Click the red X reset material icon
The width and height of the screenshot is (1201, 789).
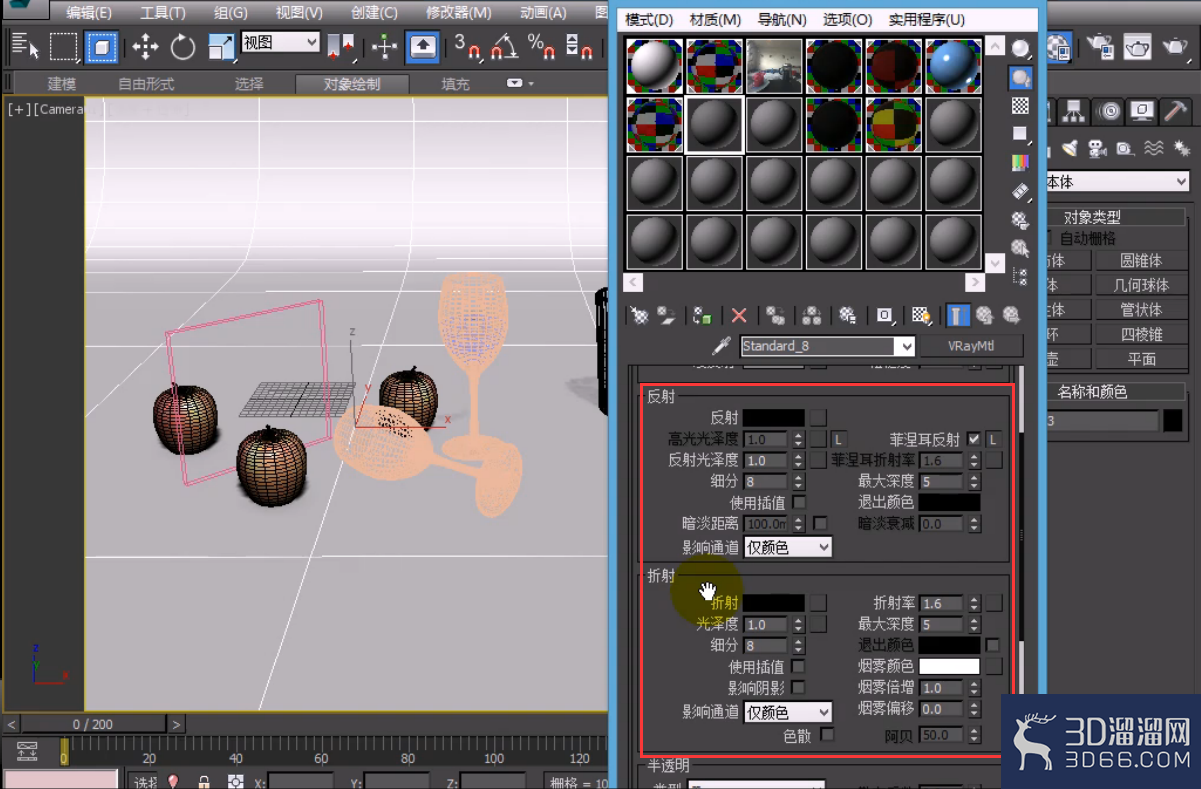coord(739,316)
